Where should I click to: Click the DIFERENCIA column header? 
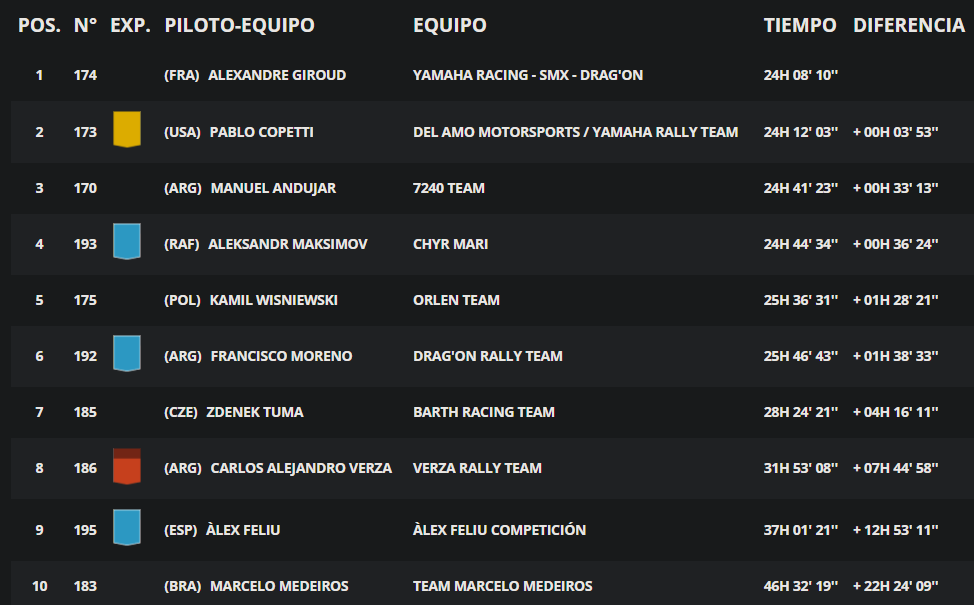click(909, 25)
